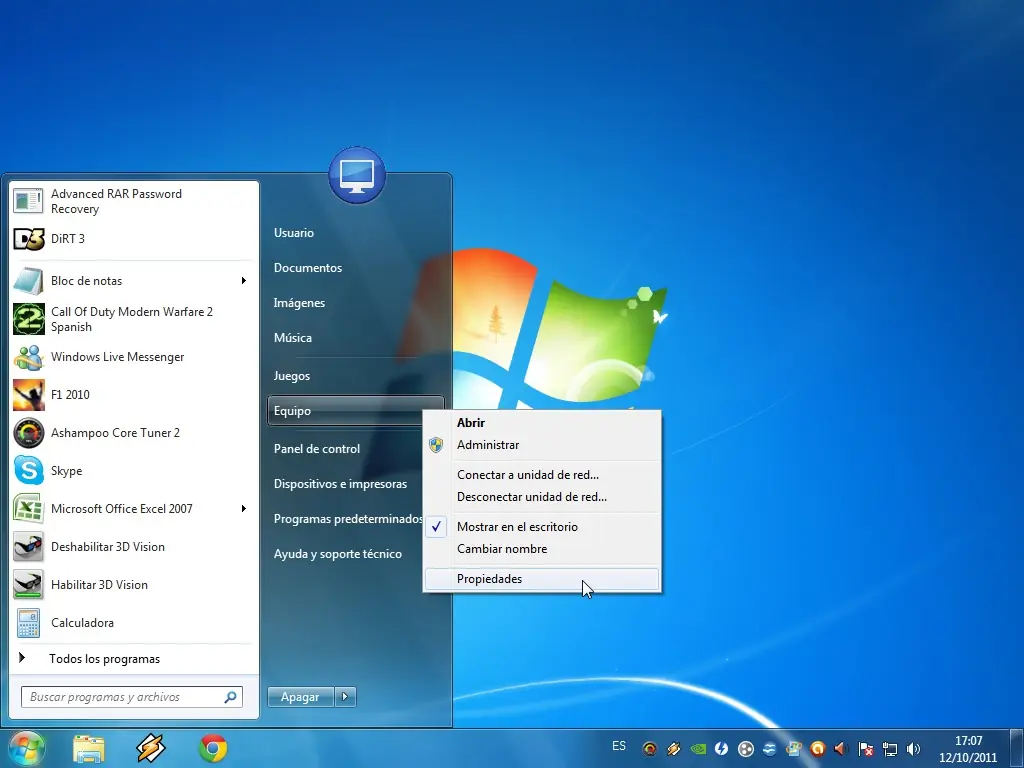Click the blue lightning bolt tray icon
Screen dimensions: 1024x768
pos(722,749)
